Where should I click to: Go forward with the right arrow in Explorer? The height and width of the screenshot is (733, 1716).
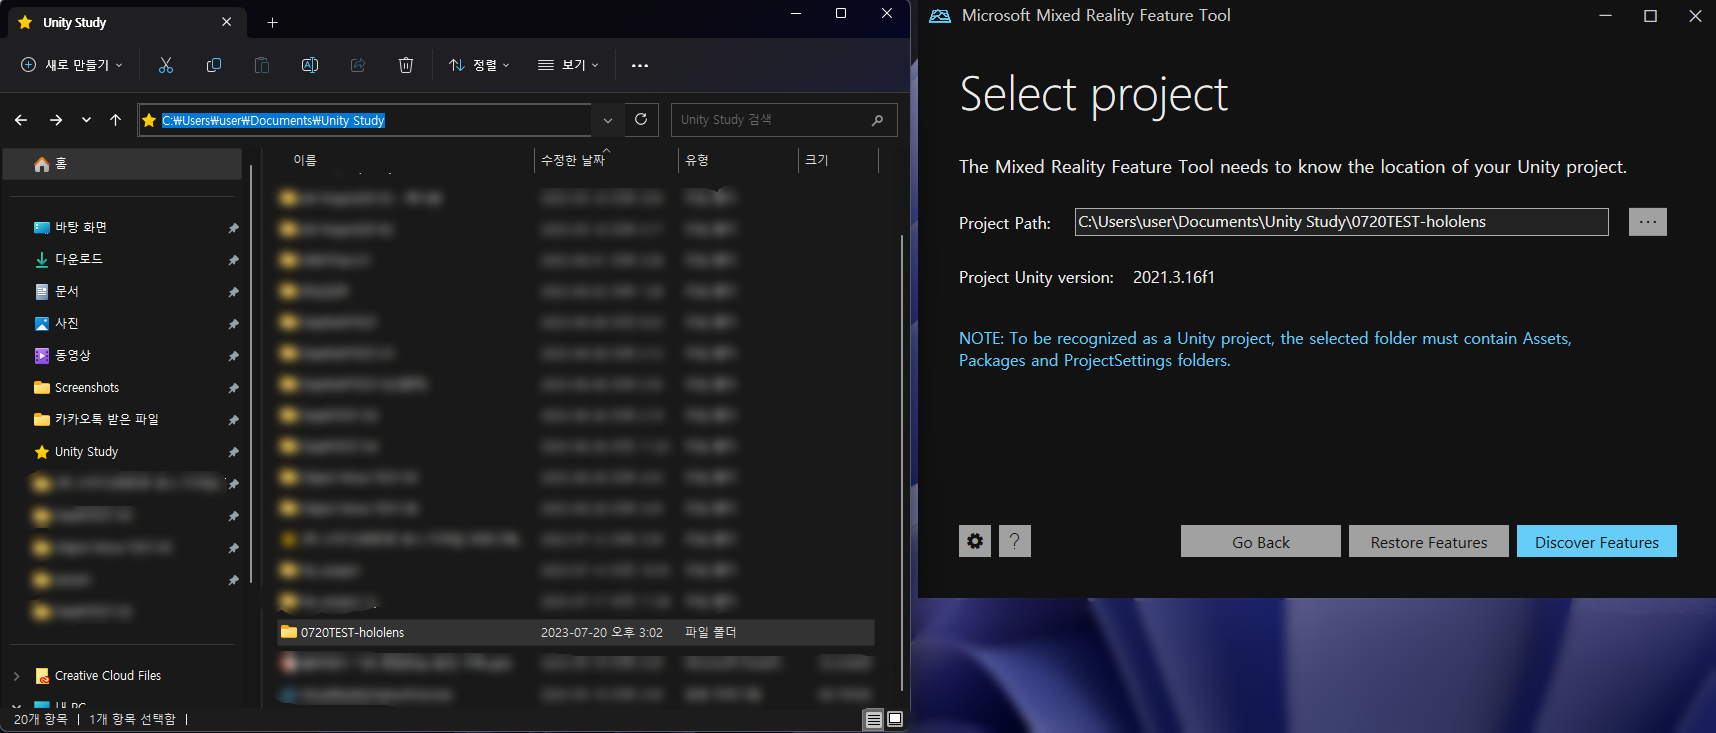pos(56,120)
